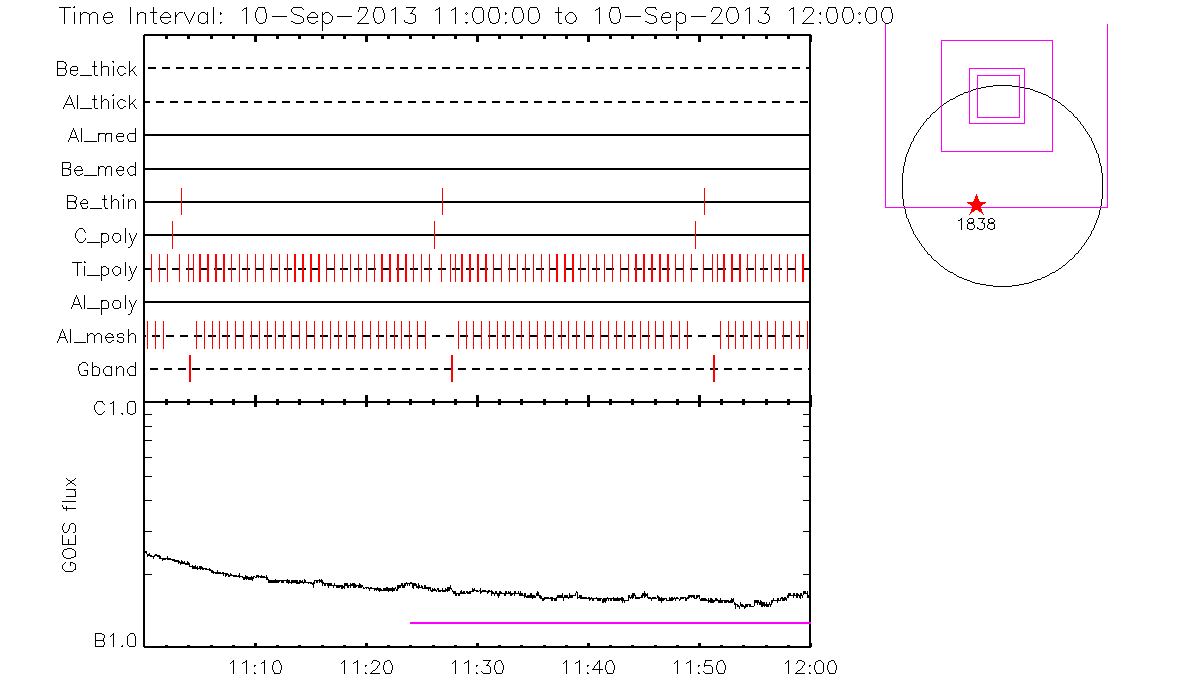Click the innermost square field-of-view box
This screenshot has height=700, width=1200.
(998, 97)
